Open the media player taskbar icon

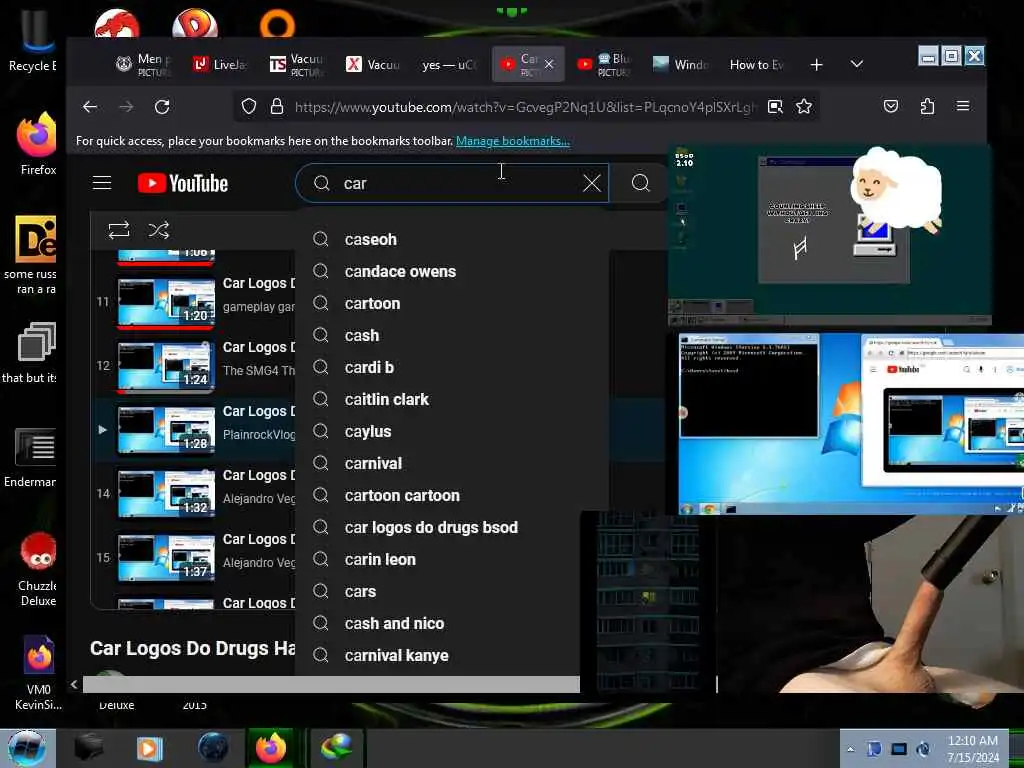coord(149,748)
